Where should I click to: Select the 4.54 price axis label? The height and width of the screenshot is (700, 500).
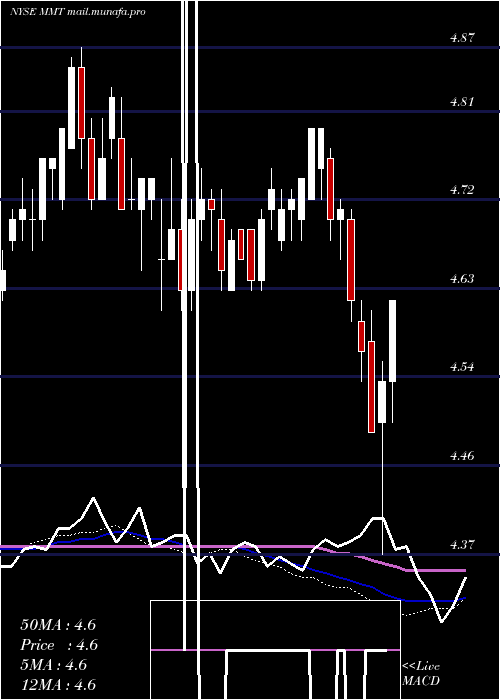click(x=462, y=367)
